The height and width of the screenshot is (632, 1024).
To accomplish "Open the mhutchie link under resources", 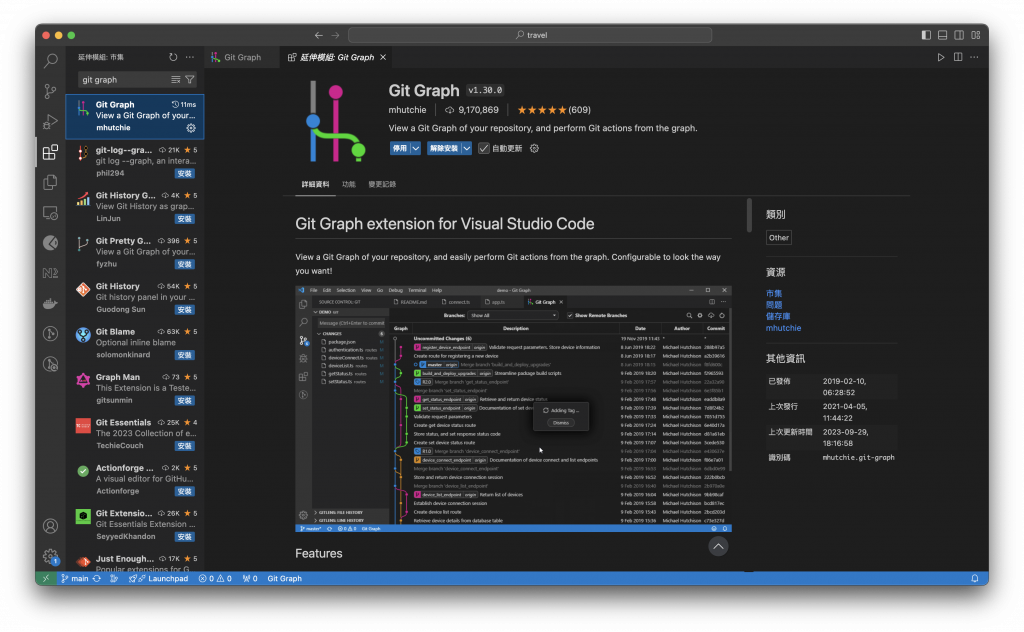I will pyautogui.click(x=783, y=328).
